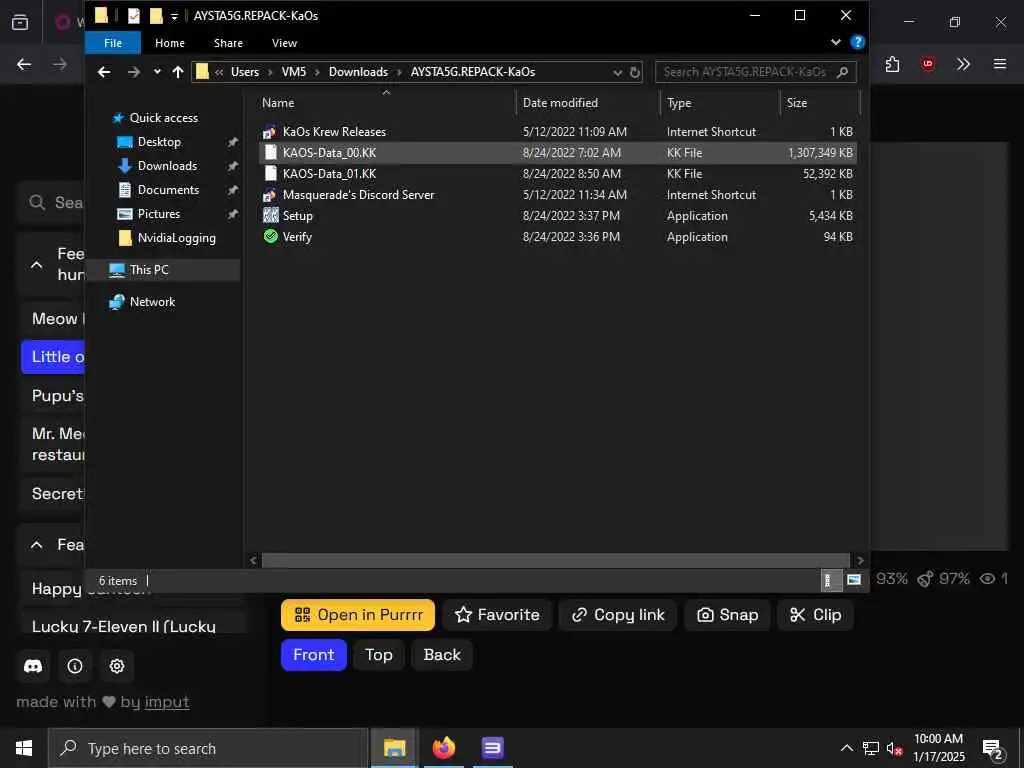This screenshot has height=768, width=1024.
Task: Click Open in Purrrr button
Action: pos(358,615)
